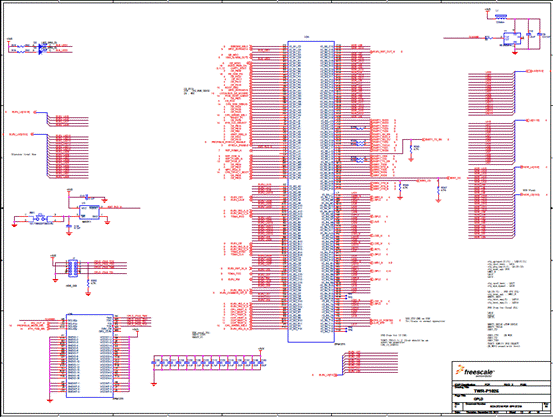Click the blue reset supervisor IC box

click(x=89, y=212)
